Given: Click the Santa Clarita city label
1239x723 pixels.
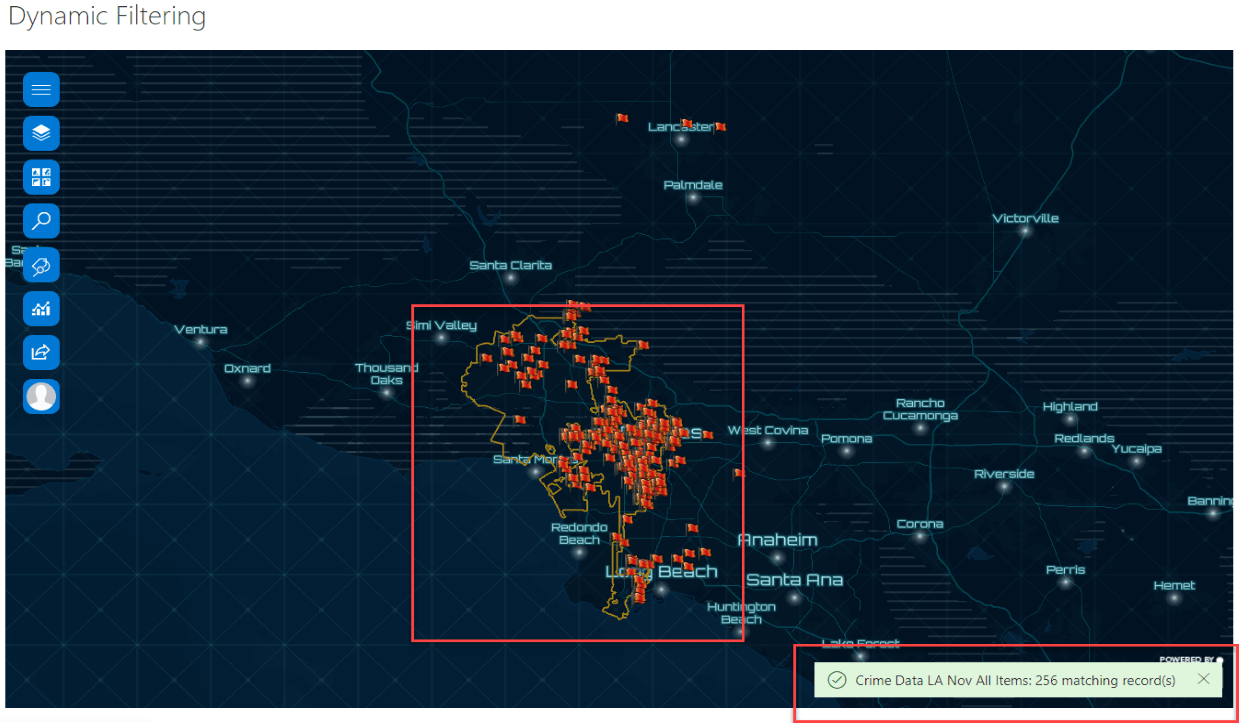Looking at the screenshot, I should point(511,265).
